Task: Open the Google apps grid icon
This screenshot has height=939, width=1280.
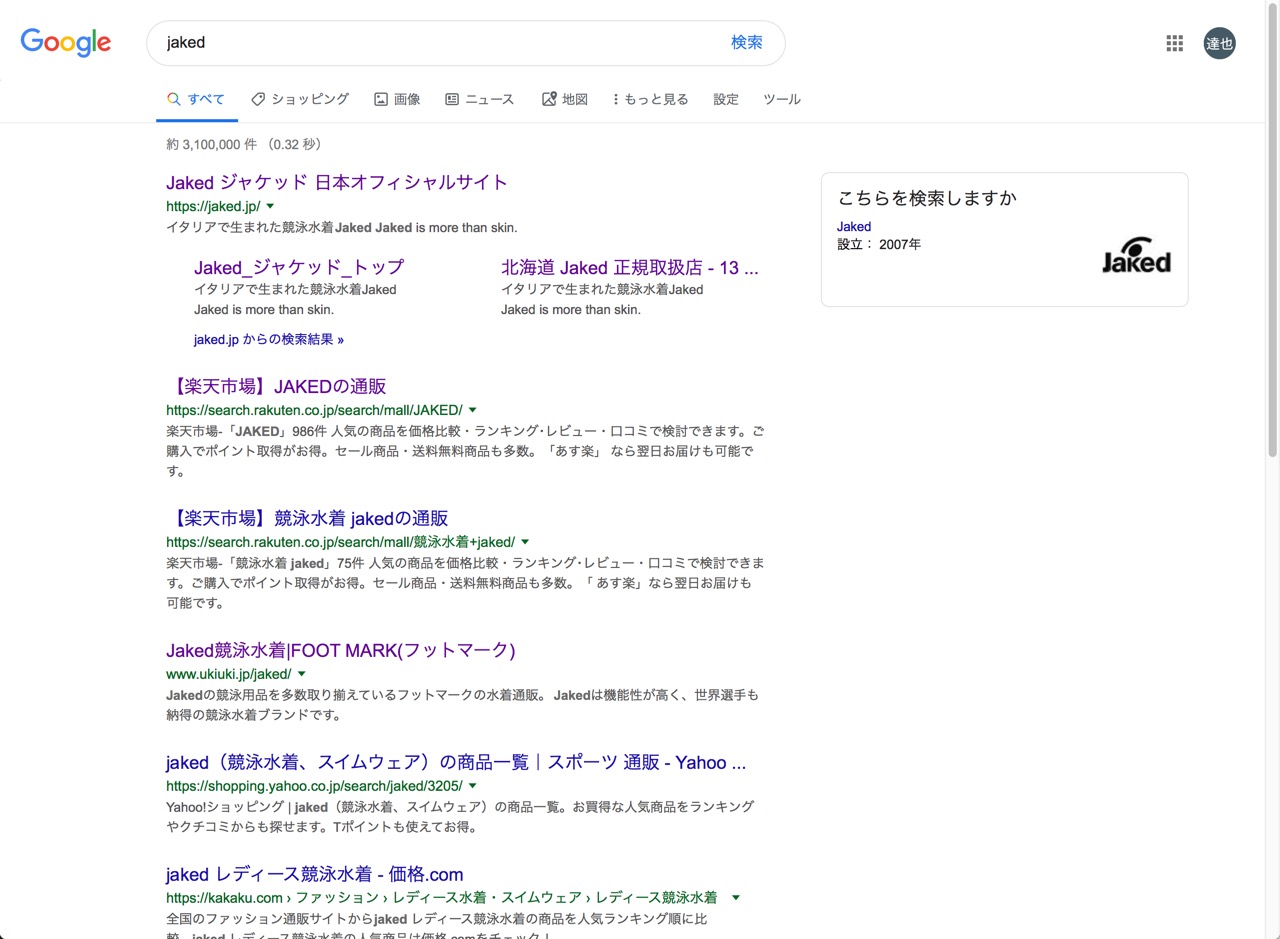Action: pyautogui.click(x=1175, y=43)
